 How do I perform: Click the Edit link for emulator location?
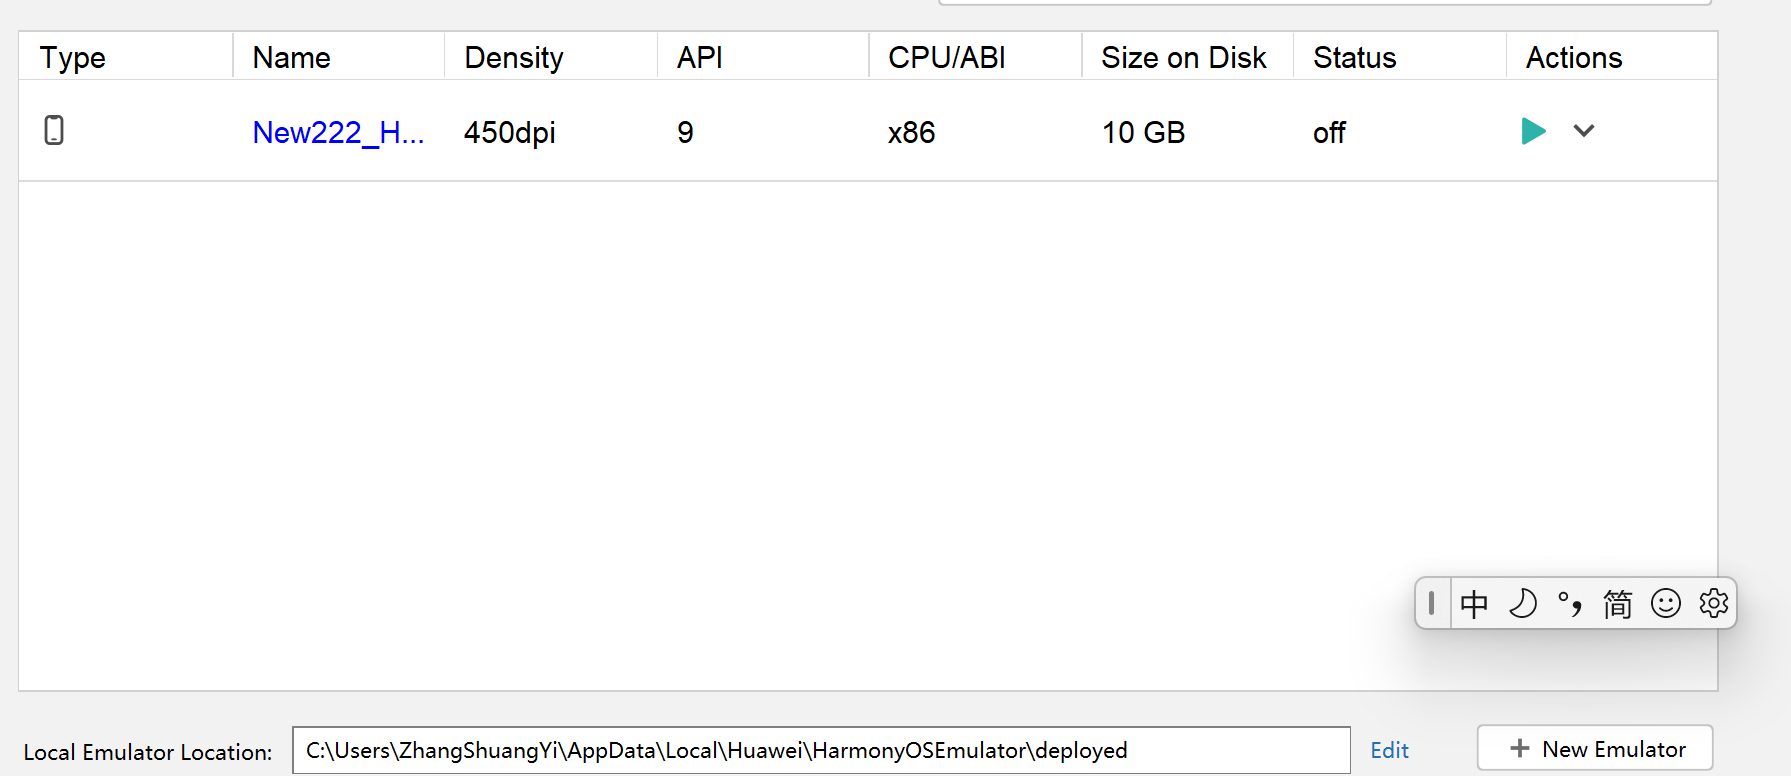coord(1389,750)
